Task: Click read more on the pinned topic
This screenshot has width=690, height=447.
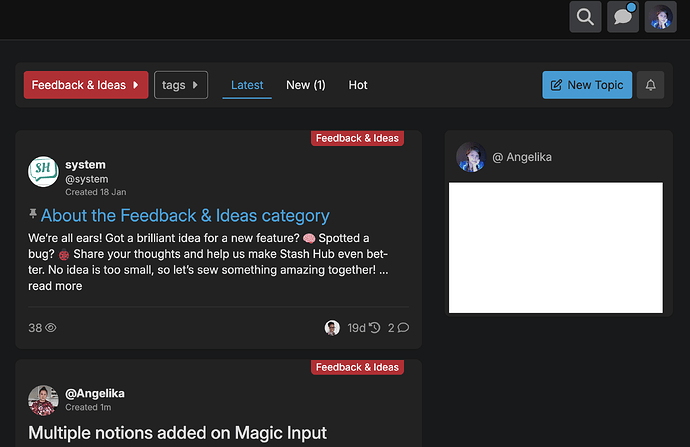Action: [55, 286]
